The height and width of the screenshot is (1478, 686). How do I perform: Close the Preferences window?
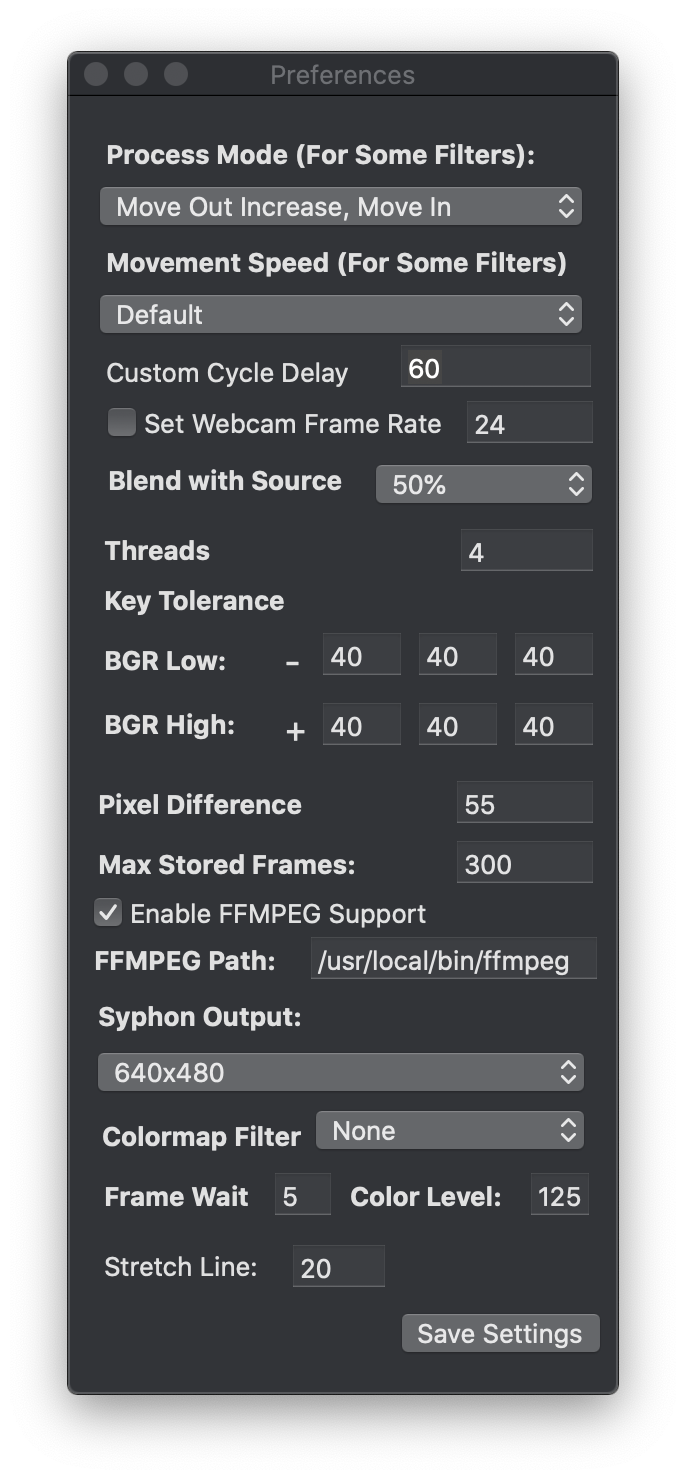[96, 75]
